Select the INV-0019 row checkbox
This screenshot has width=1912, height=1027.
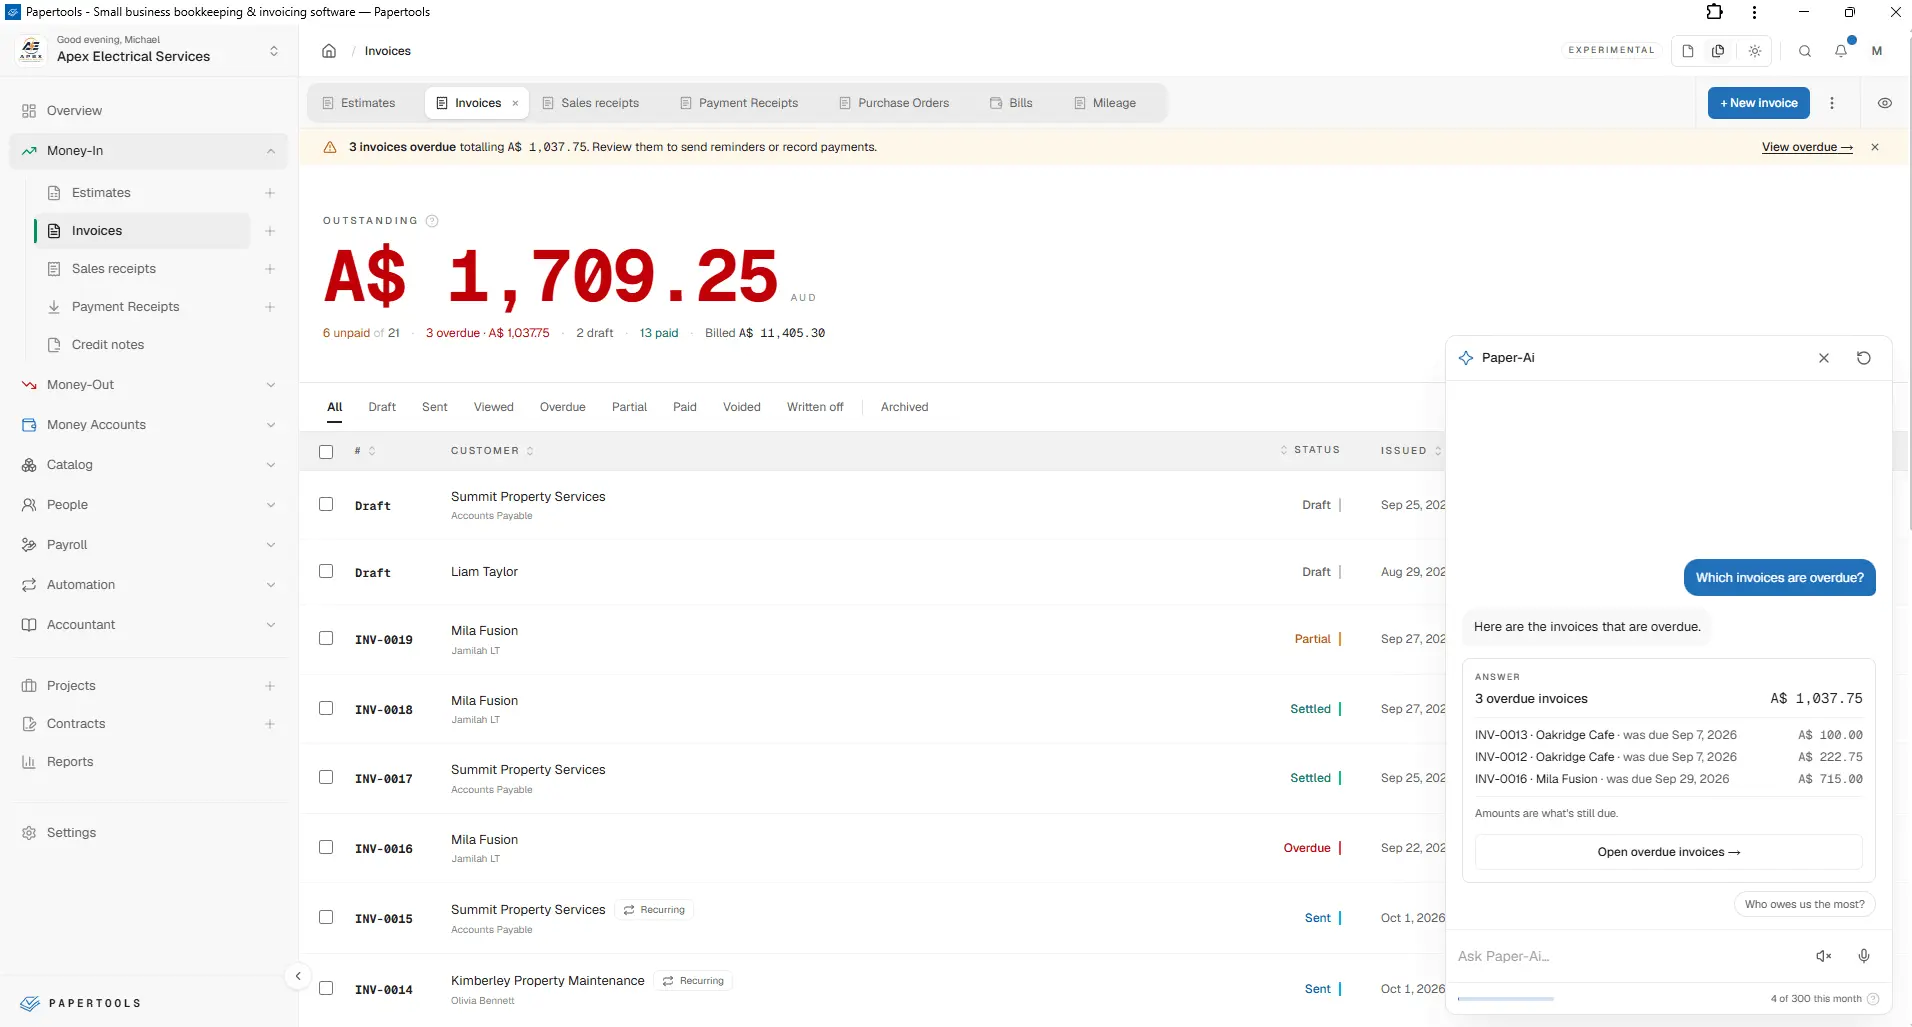point(326,638)
